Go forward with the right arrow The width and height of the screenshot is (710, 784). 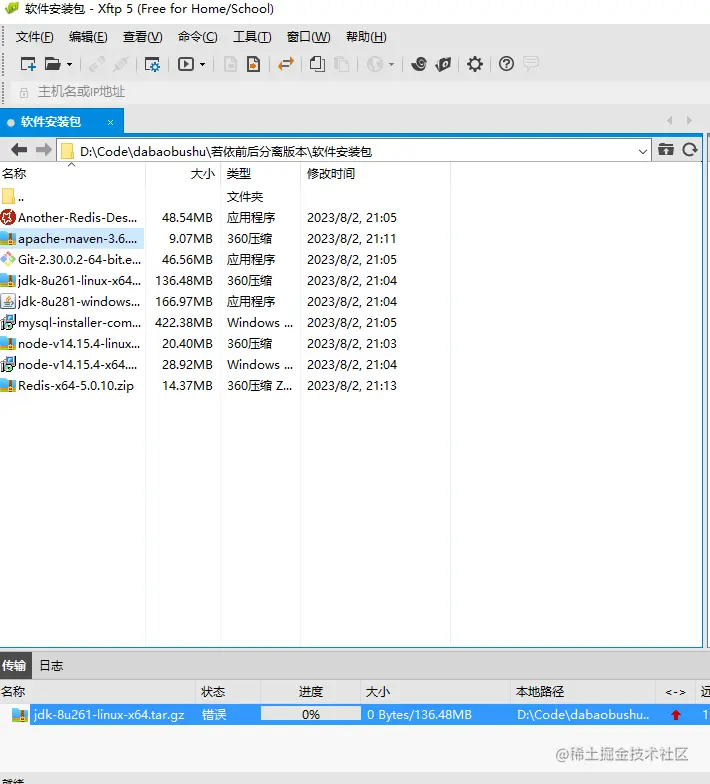click(x=44, y=150)
